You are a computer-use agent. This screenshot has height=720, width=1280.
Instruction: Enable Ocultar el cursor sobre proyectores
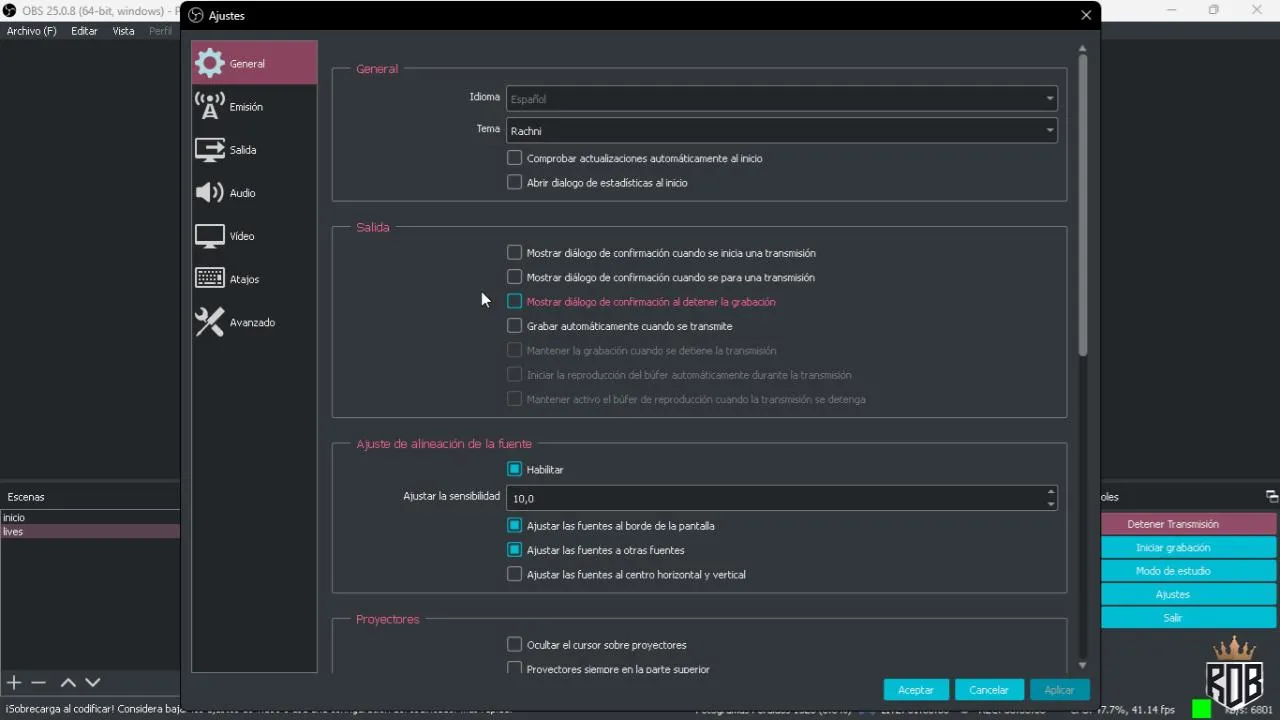[x=515, y=645]
